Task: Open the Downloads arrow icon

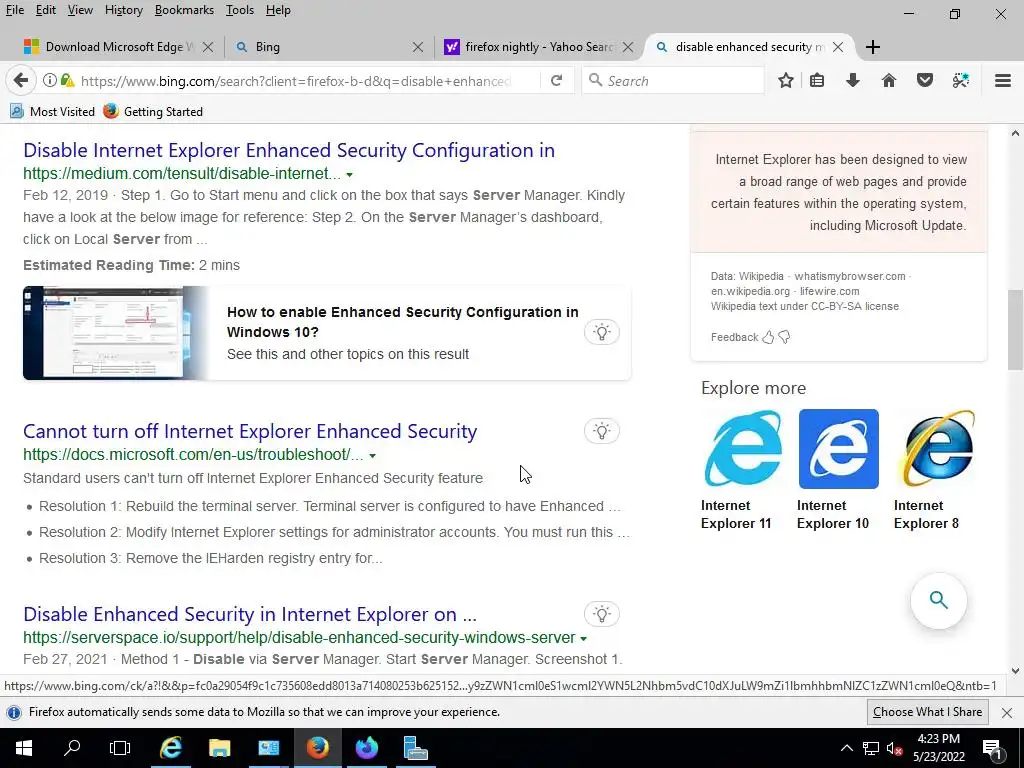Action: 852,80
